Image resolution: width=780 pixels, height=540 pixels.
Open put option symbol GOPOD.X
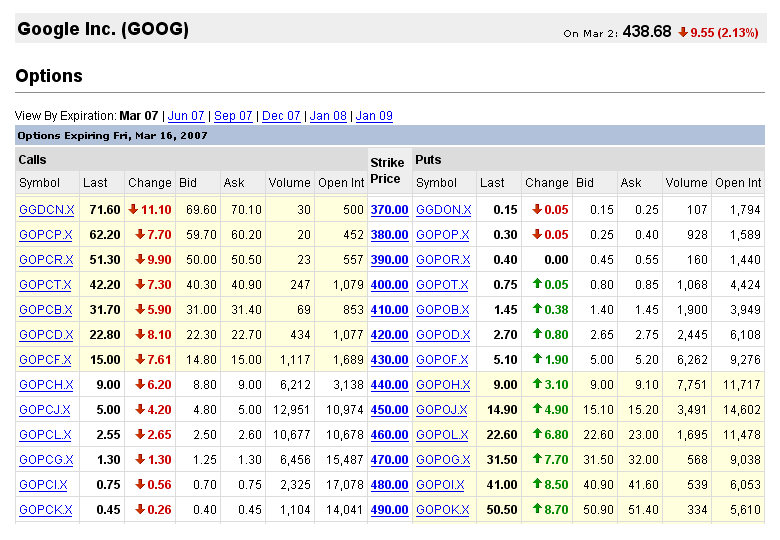[443, 335]
